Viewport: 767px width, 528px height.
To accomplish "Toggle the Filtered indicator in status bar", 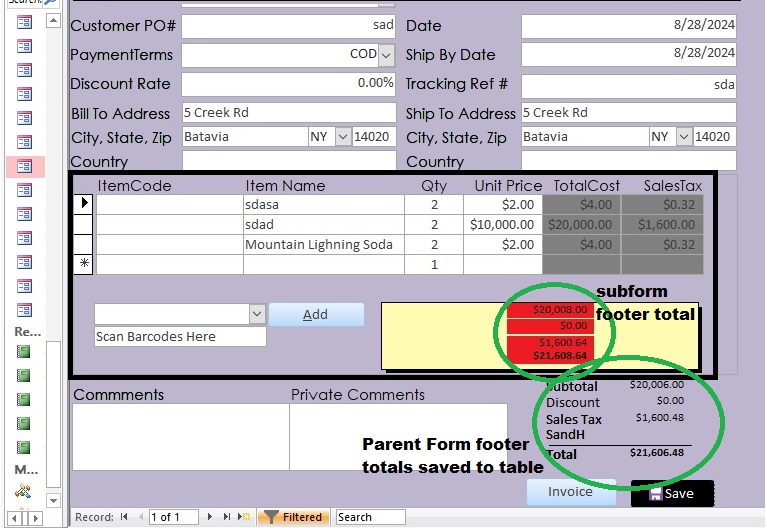I will click(292, 517).
